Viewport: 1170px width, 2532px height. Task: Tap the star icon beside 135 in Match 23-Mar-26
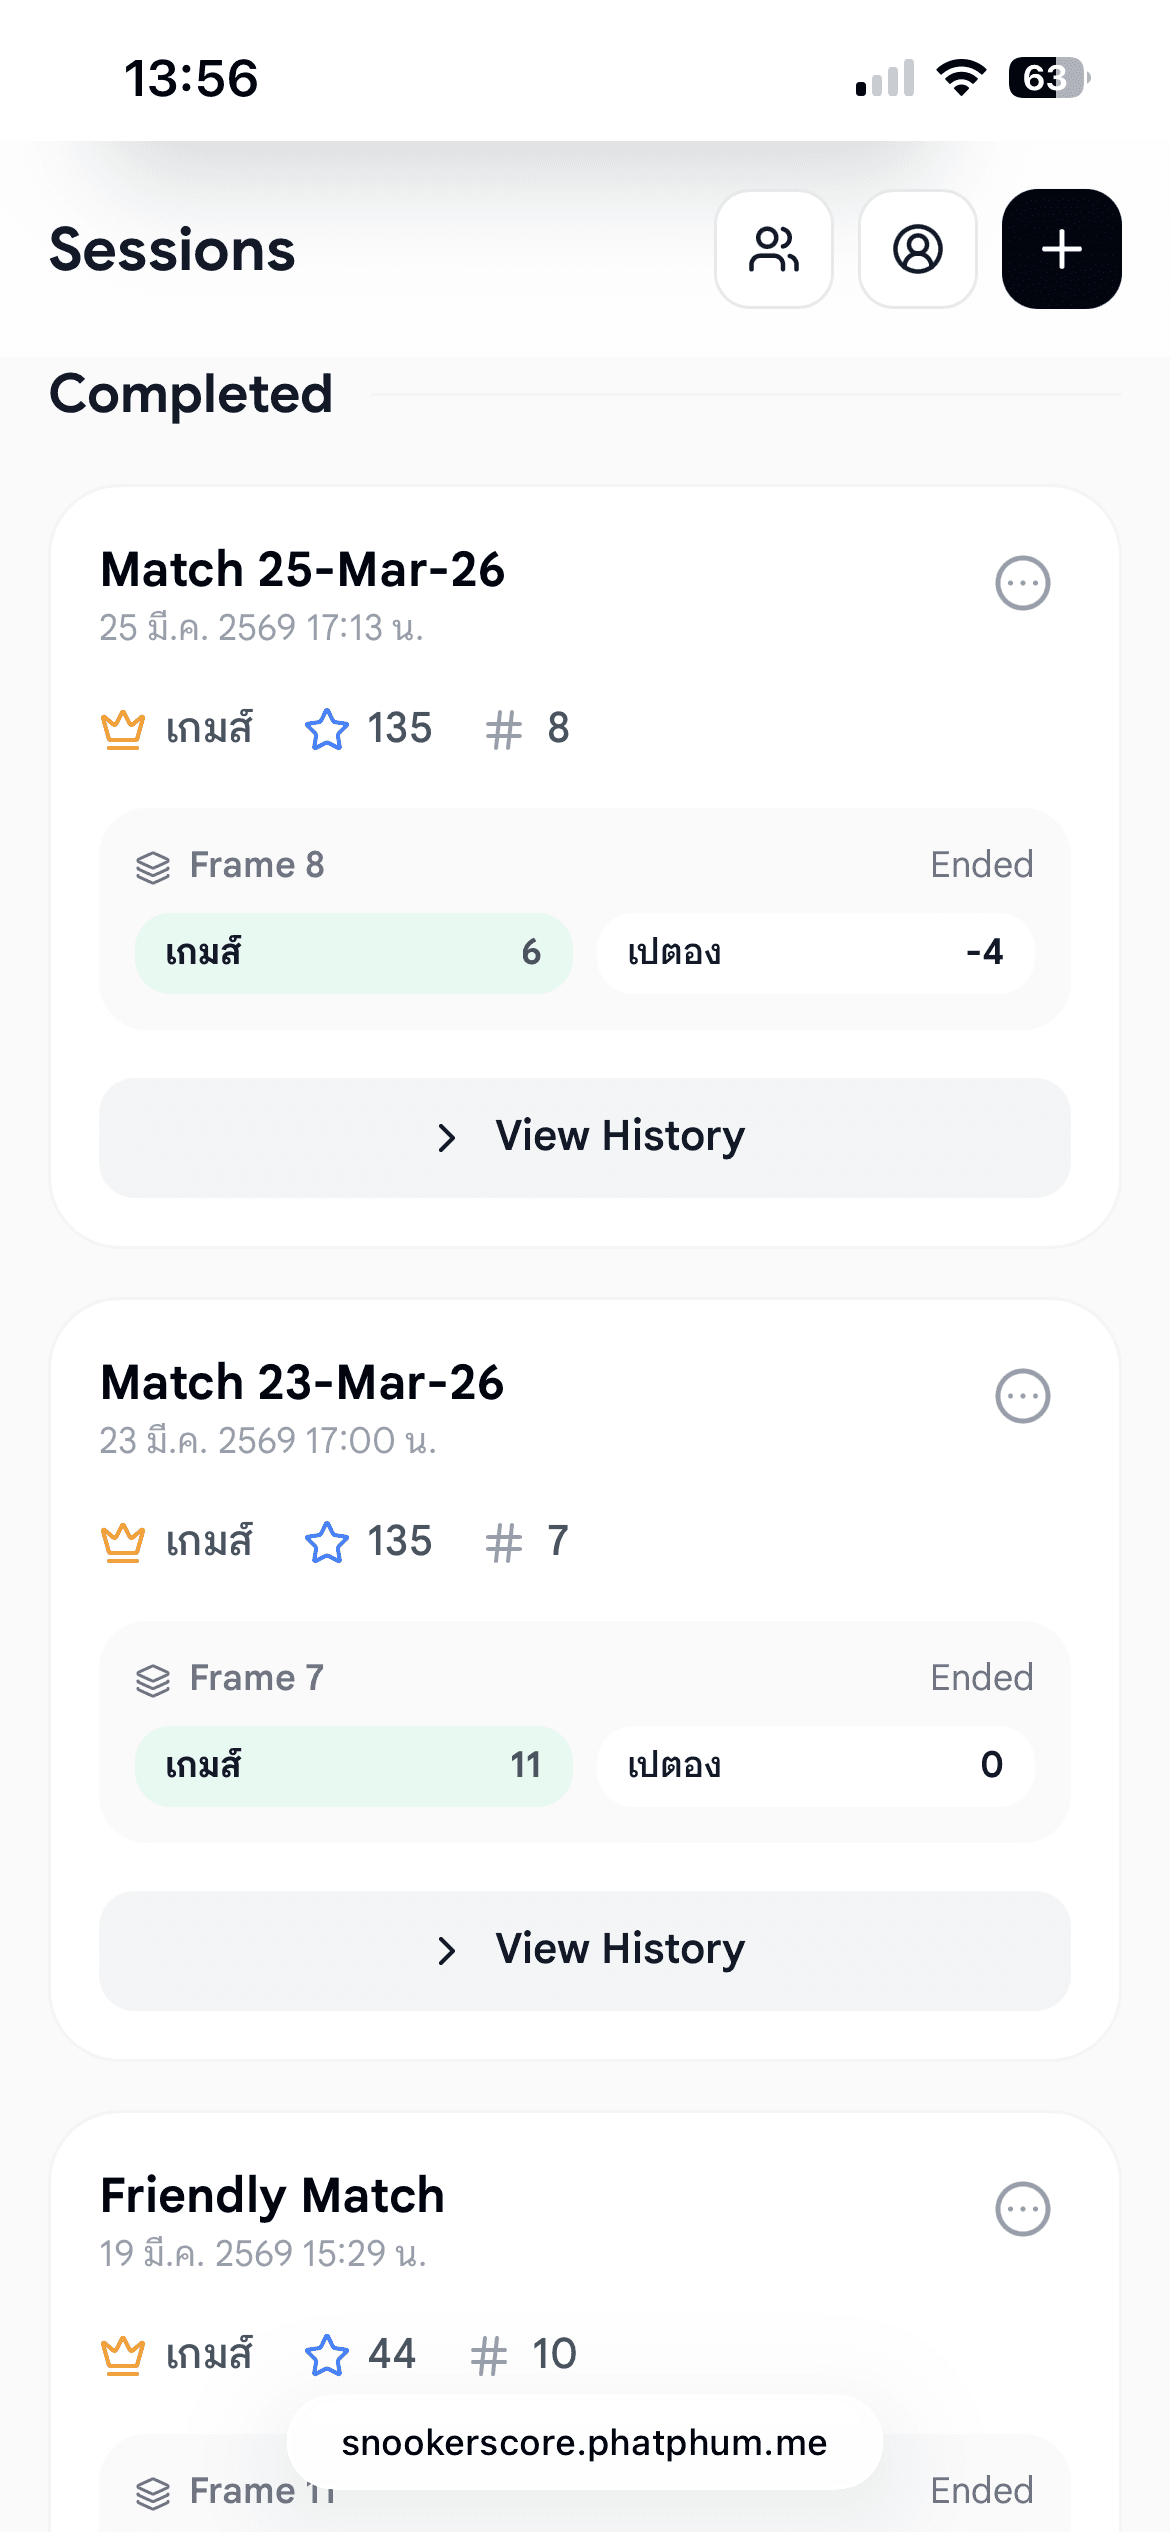pyautogui.click(x=326, y=1542)
